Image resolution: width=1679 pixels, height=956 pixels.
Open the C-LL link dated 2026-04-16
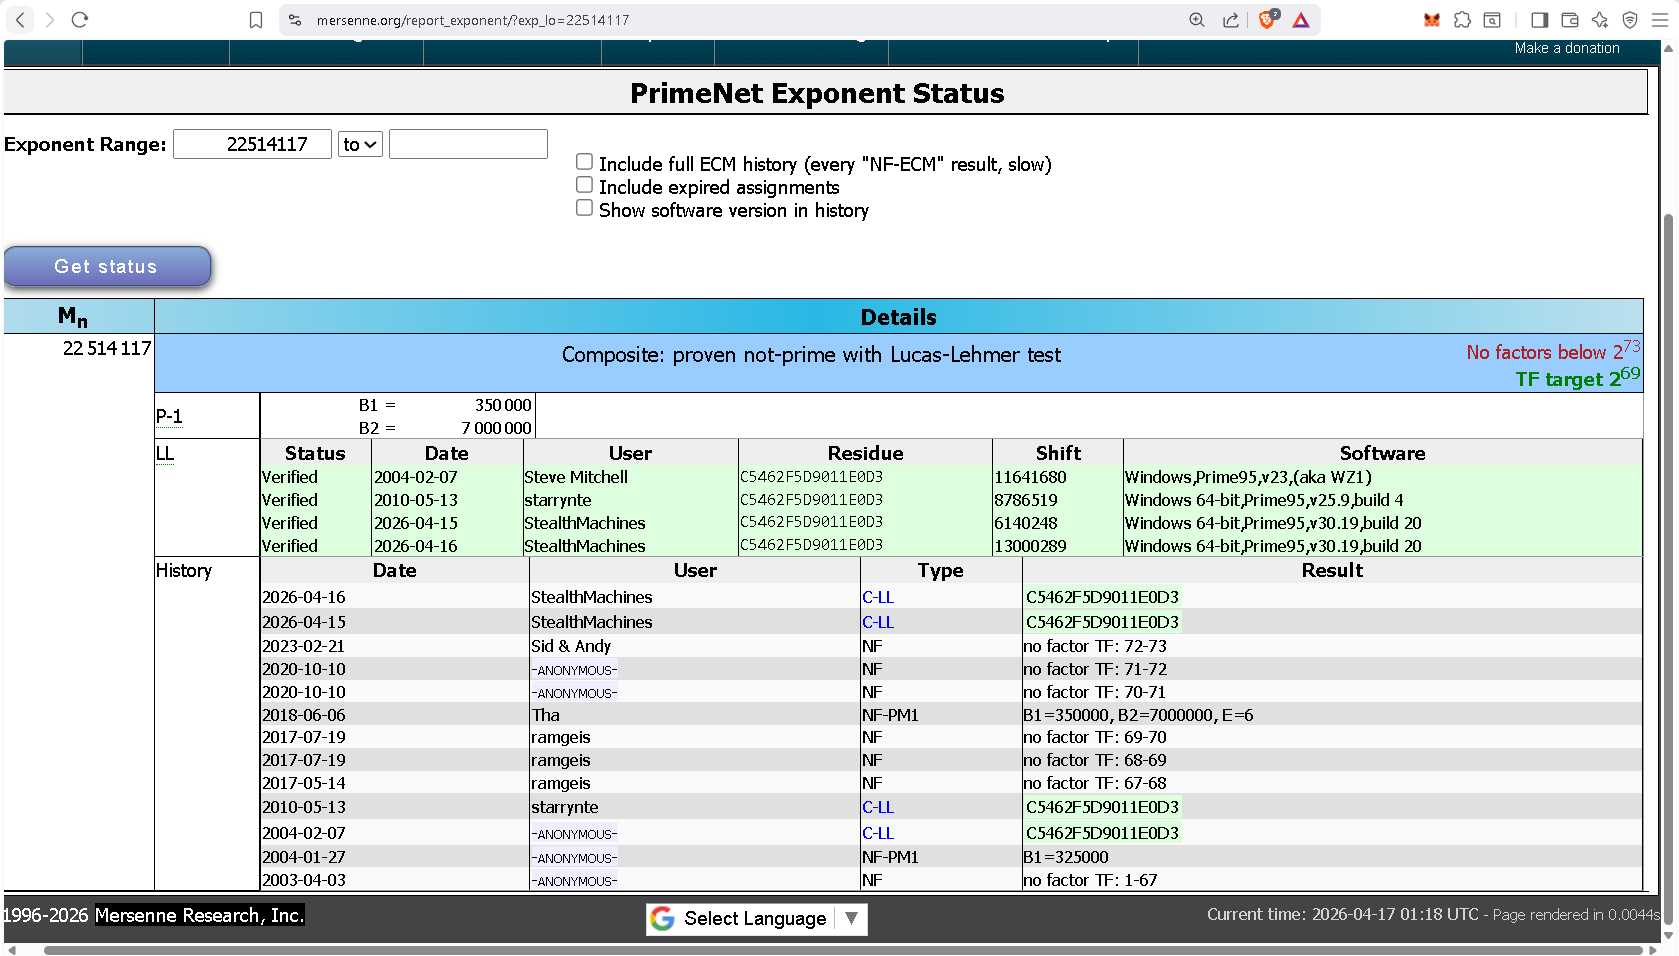pyautogui.click(x=877, y=598)
